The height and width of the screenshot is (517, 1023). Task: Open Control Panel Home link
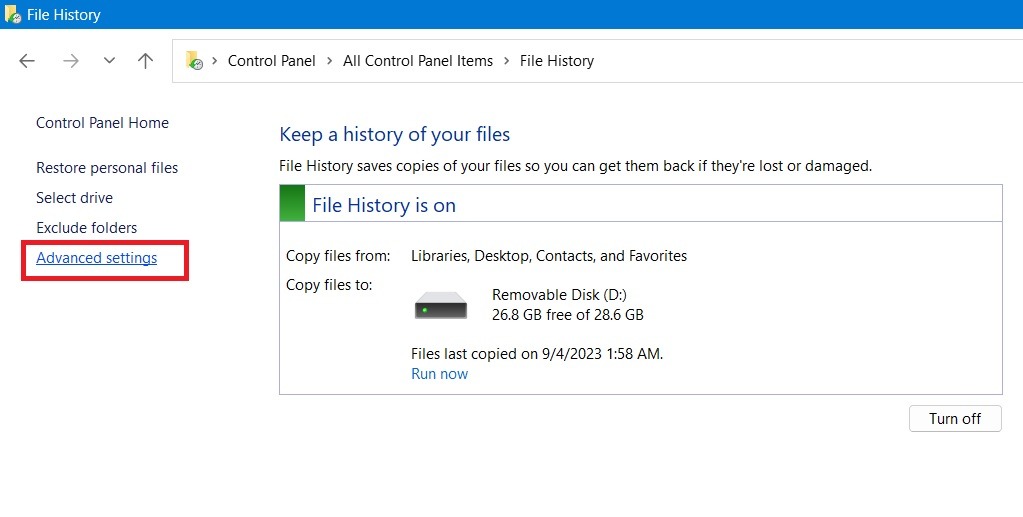coord(102,123)
